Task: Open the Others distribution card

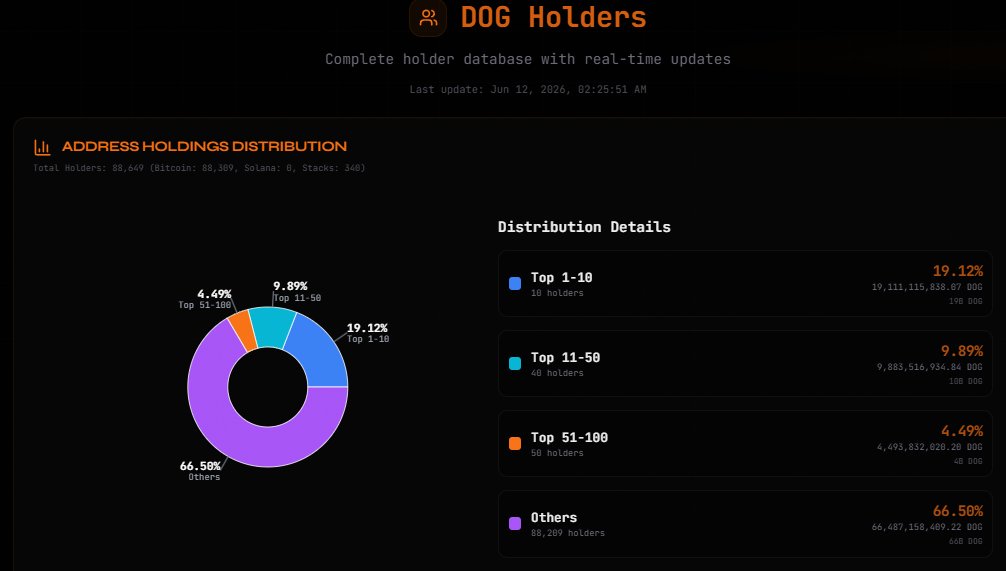Action: [745, 524]
